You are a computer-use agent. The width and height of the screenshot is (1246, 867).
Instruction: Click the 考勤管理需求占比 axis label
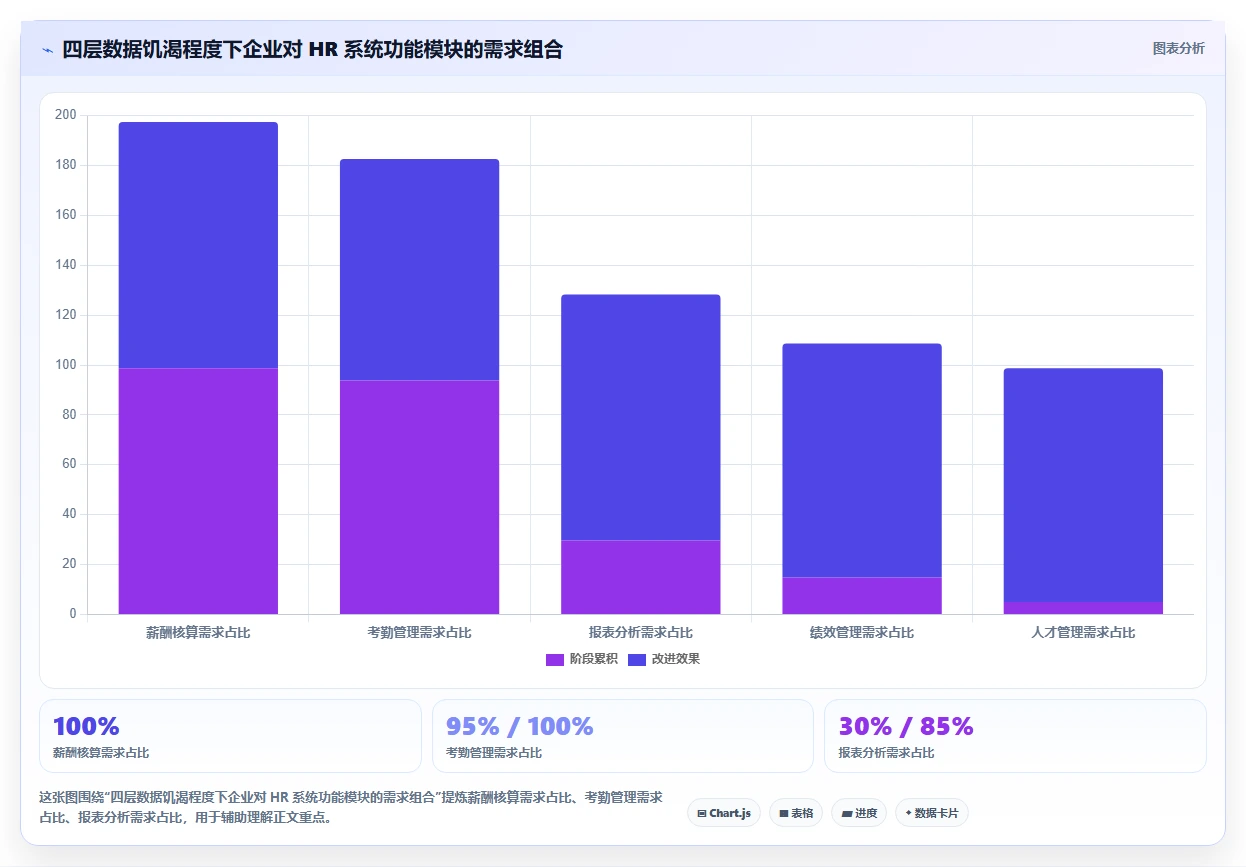tap(419, 633)
